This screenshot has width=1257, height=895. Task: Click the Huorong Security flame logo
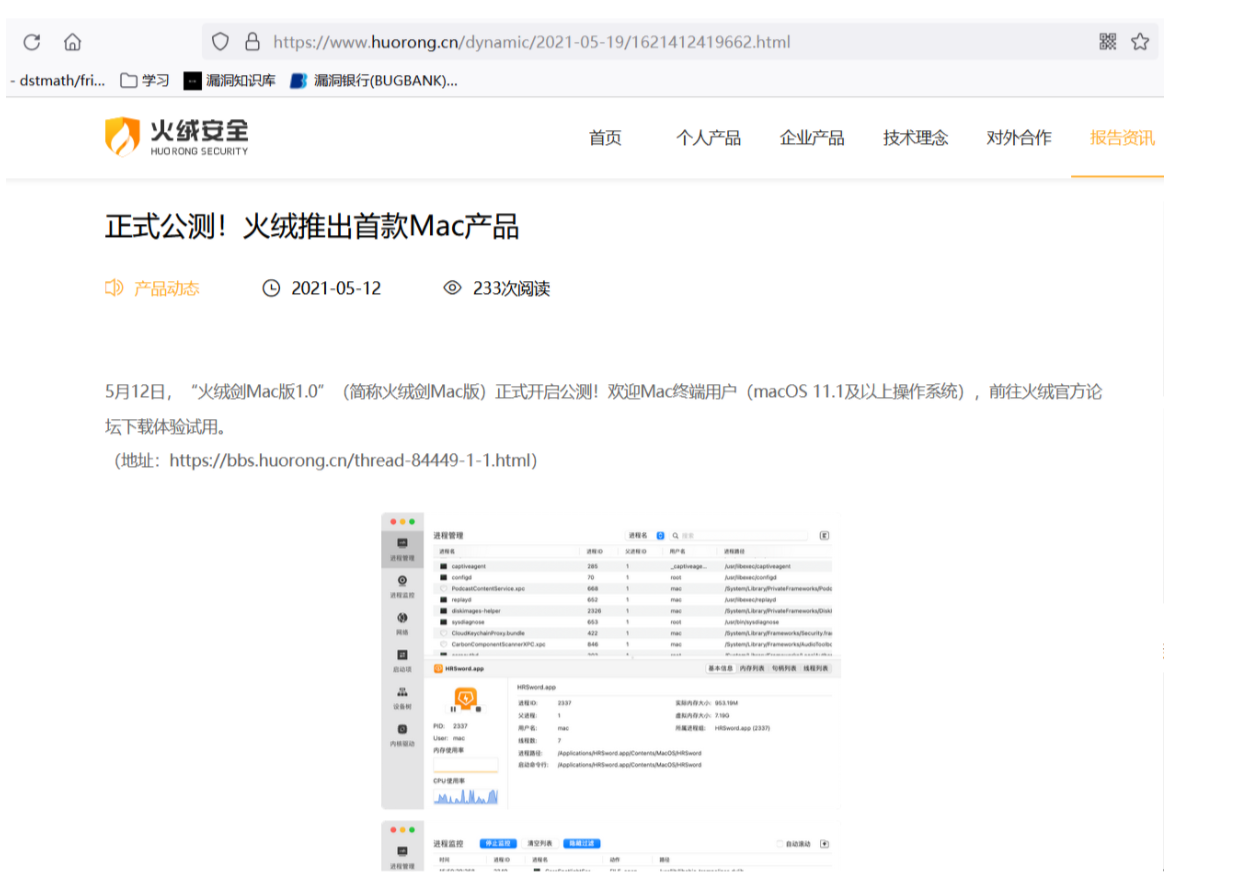point(122,135)
